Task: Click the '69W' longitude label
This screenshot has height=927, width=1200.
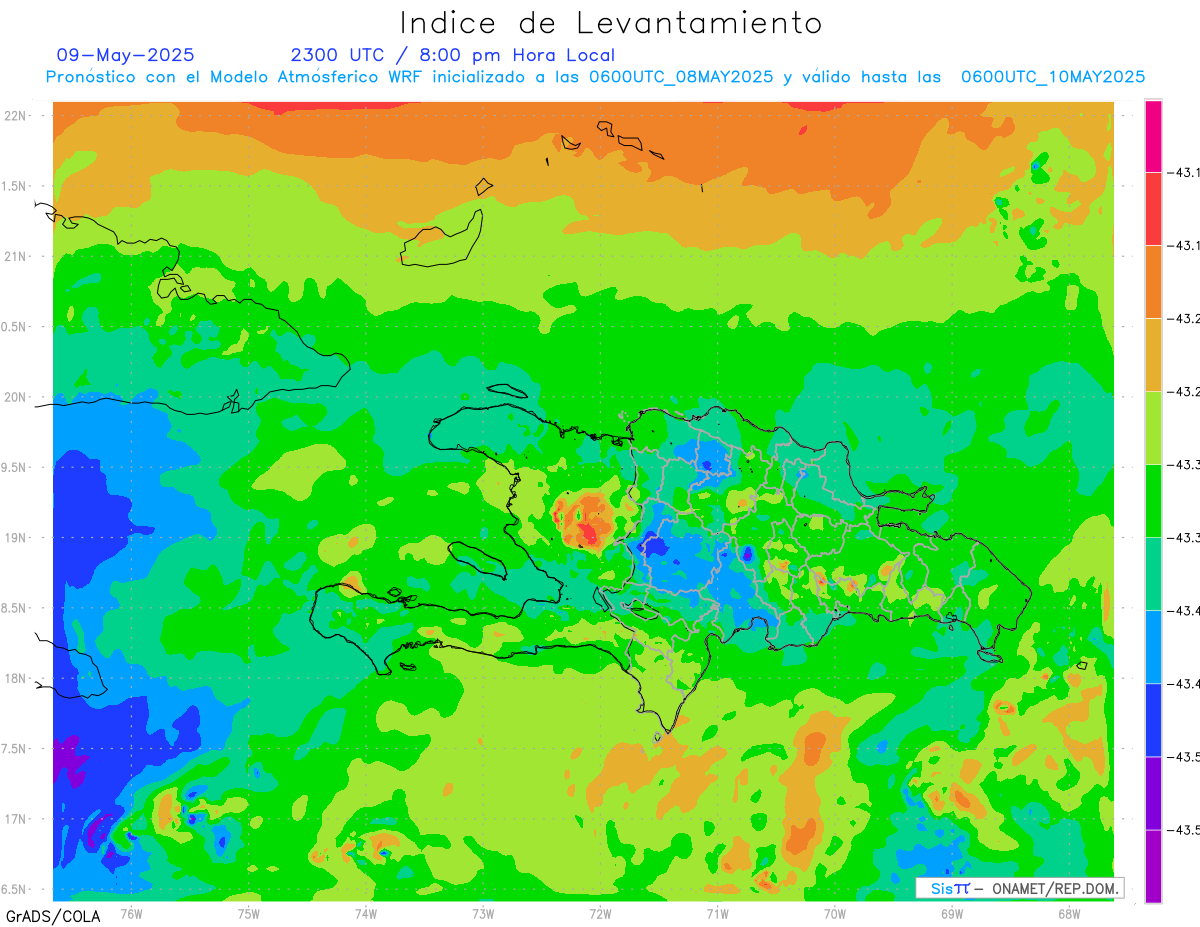Action: [x=952, y=914]
